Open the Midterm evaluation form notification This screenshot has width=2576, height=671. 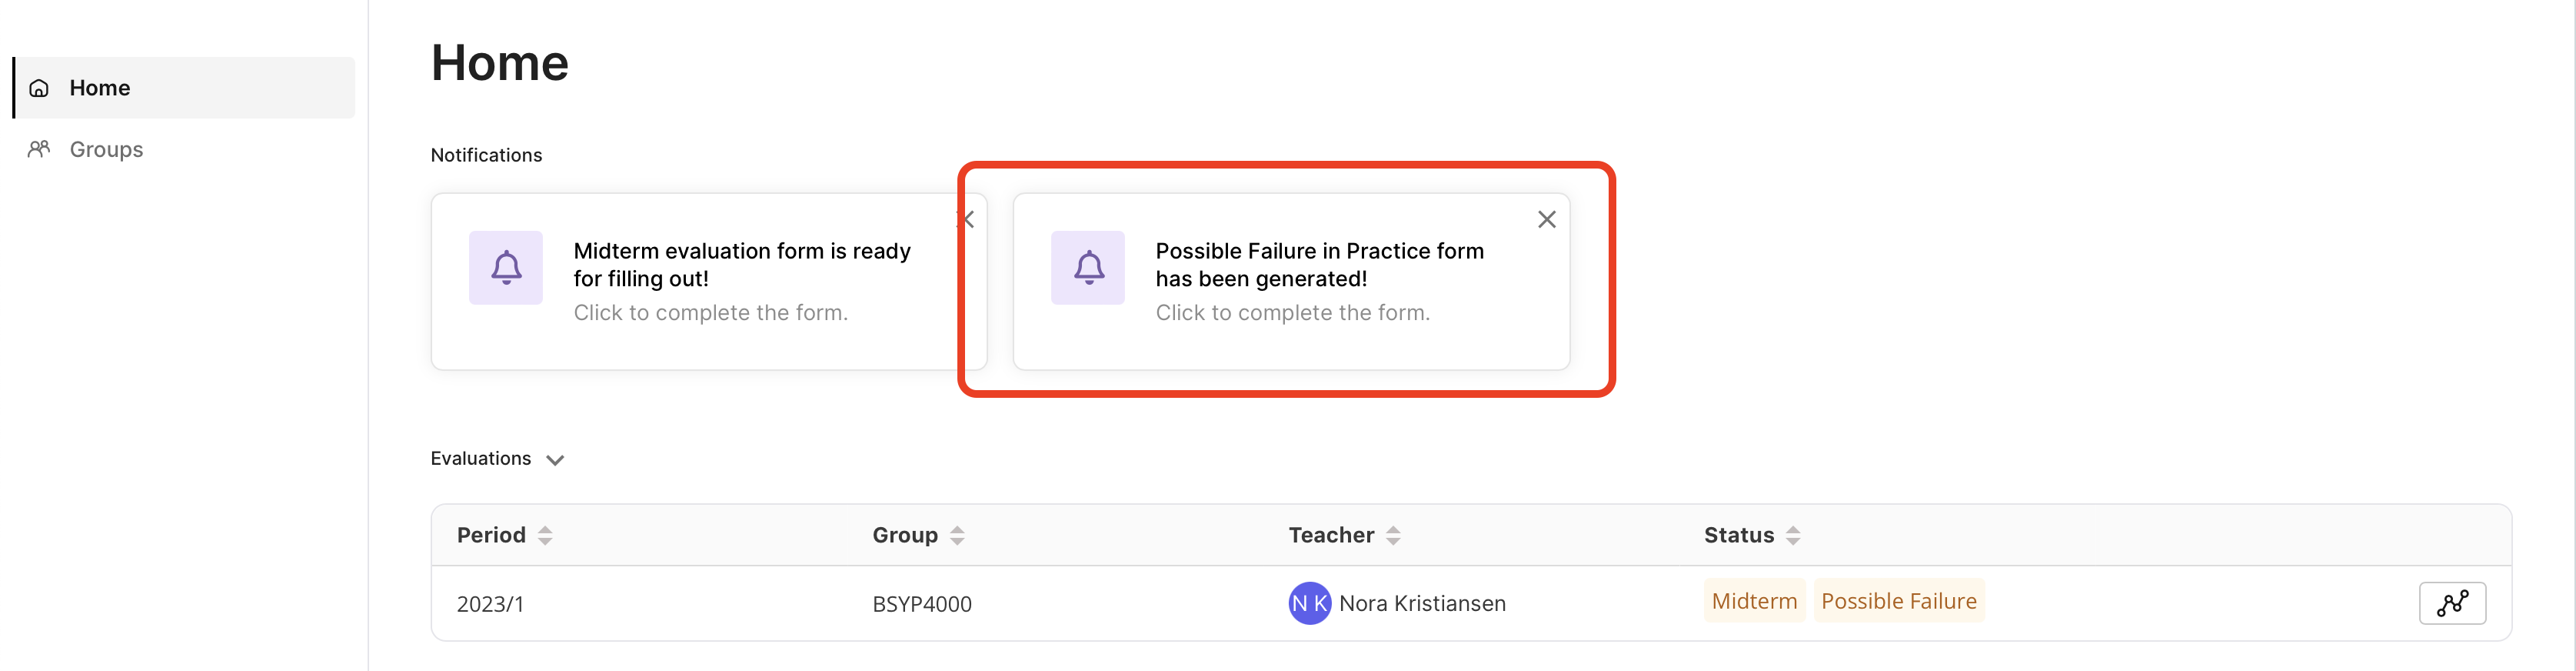(x=741, y=280)
